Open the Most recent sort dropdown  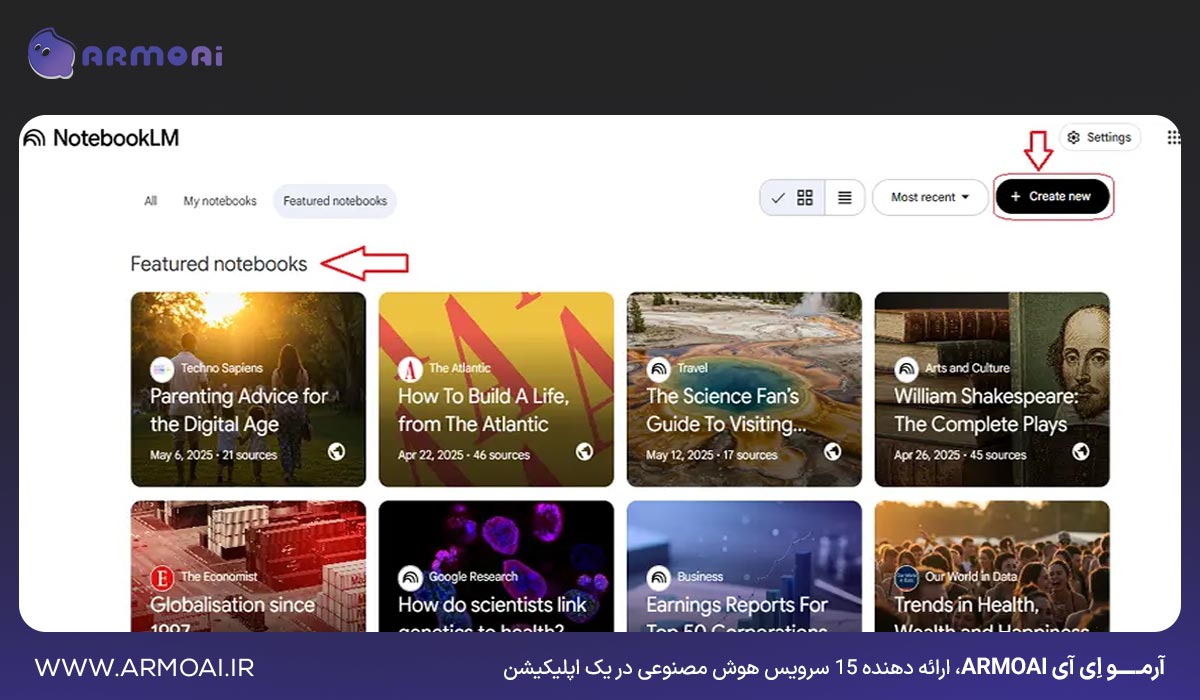[928, 197]
